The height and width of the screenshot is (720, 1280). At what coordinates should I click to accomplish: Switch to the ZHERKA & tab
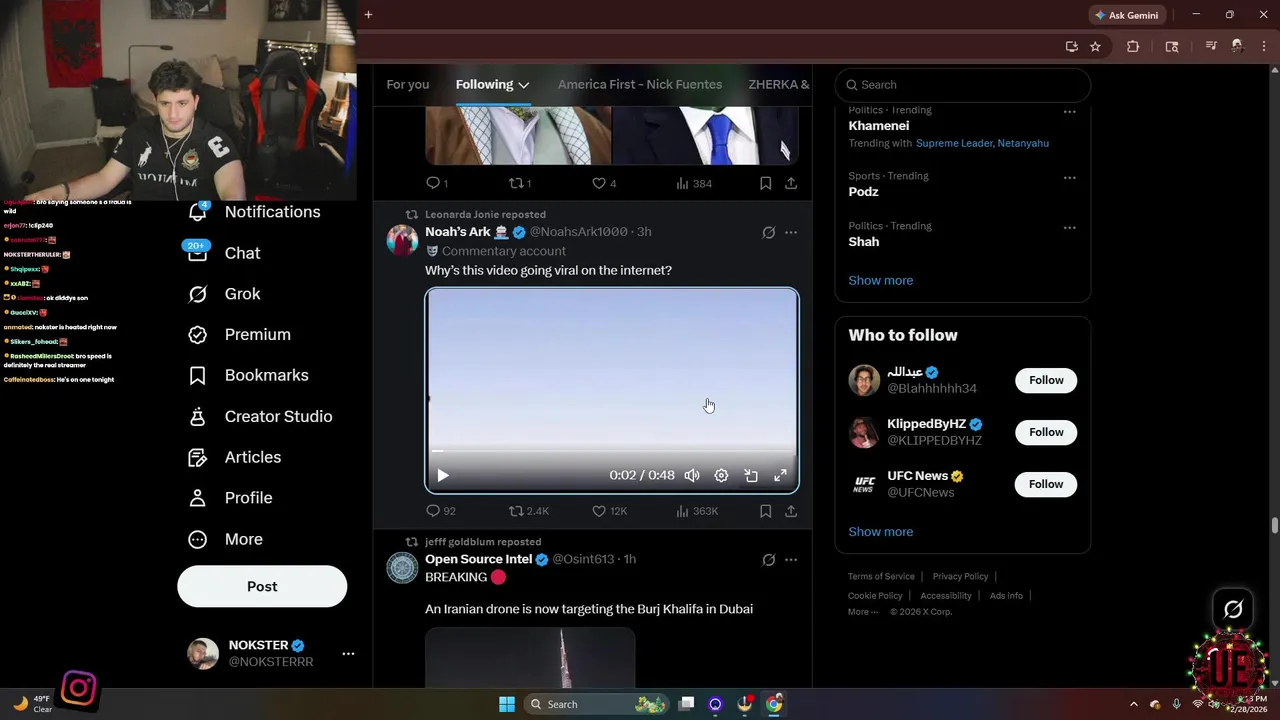[x=779, y=84]
